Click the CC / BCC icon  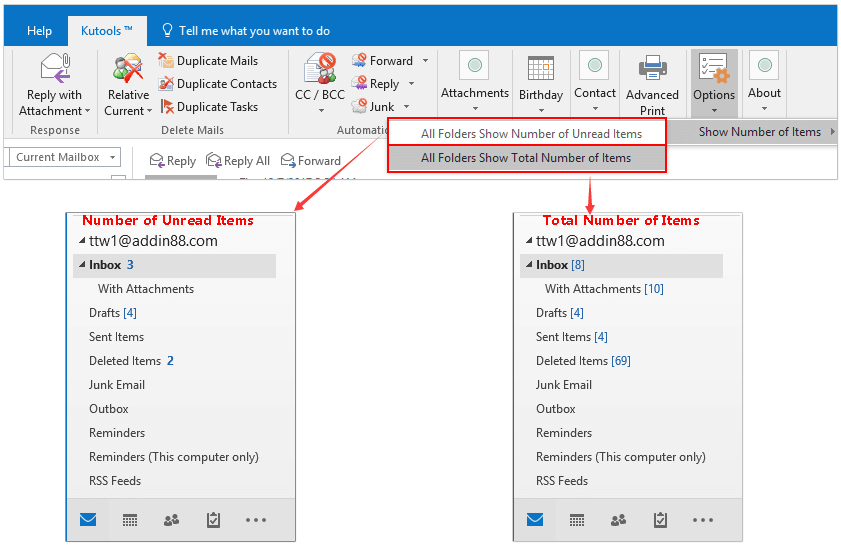pos(320,69)
